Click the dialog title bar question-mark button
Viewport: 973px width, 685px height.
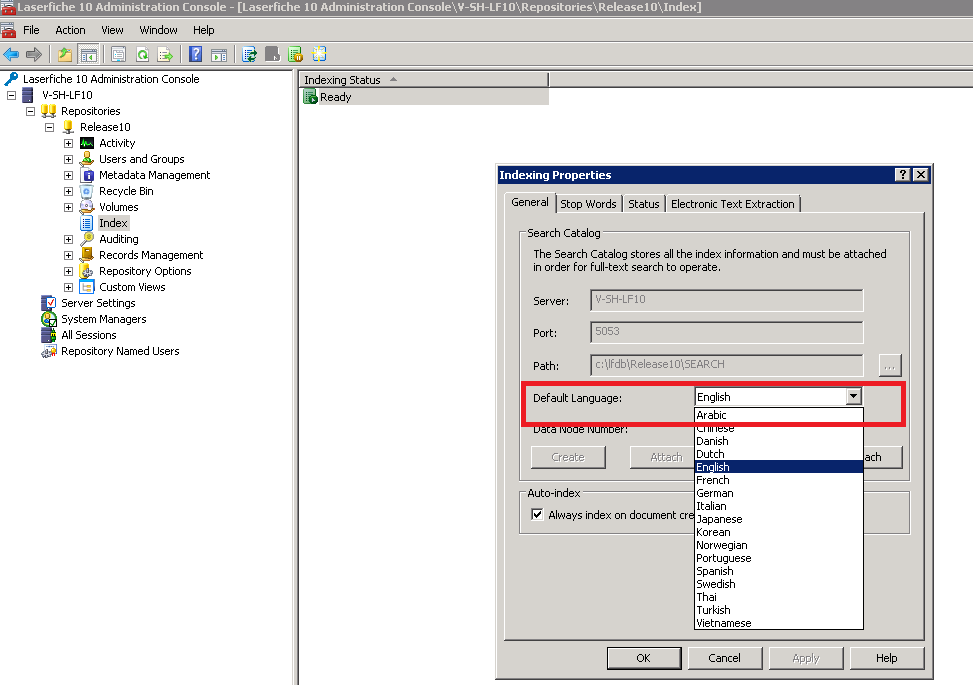pyautogui.click(x=903, y=175)
